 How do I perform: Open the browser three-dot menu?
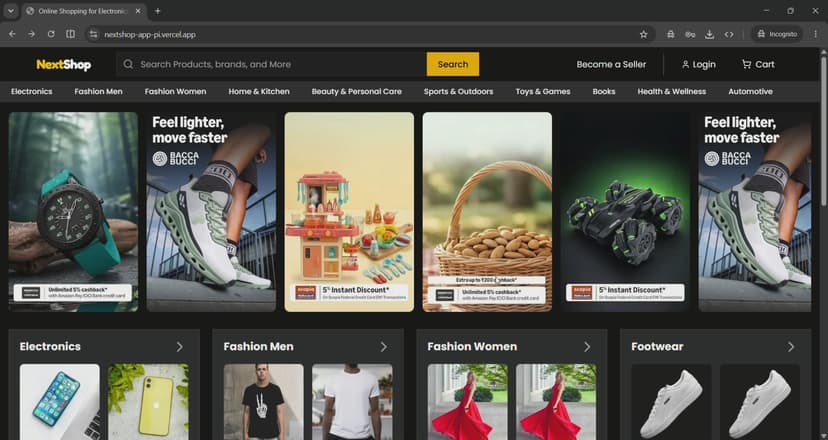[815, 34]
